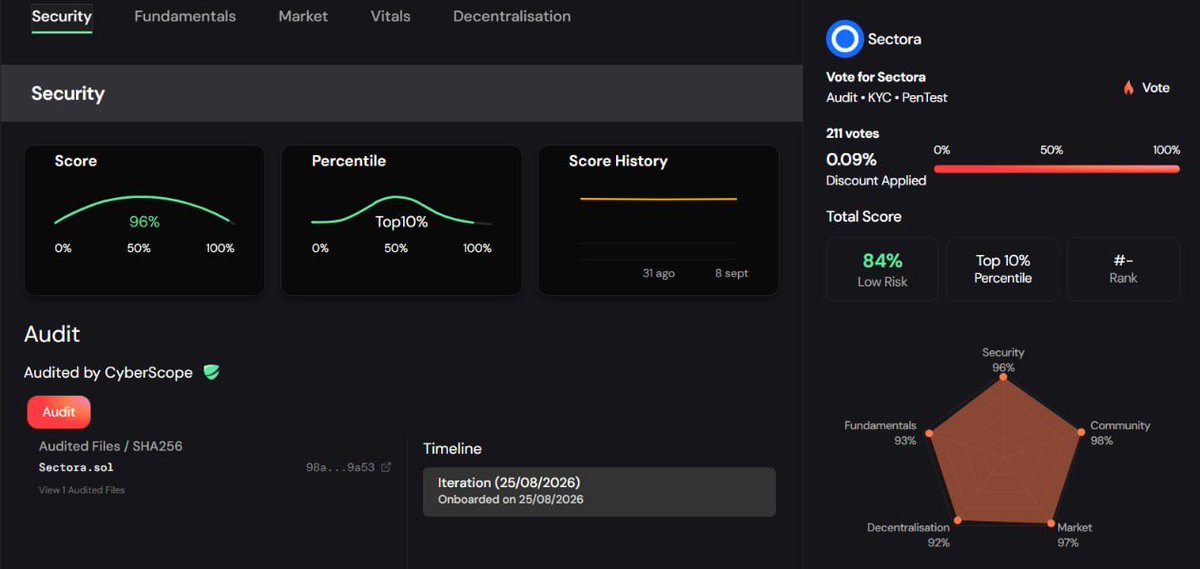Screen dimensions: 1200x569
Task: Open the Fundamentals tab
Action: (185, 16)
